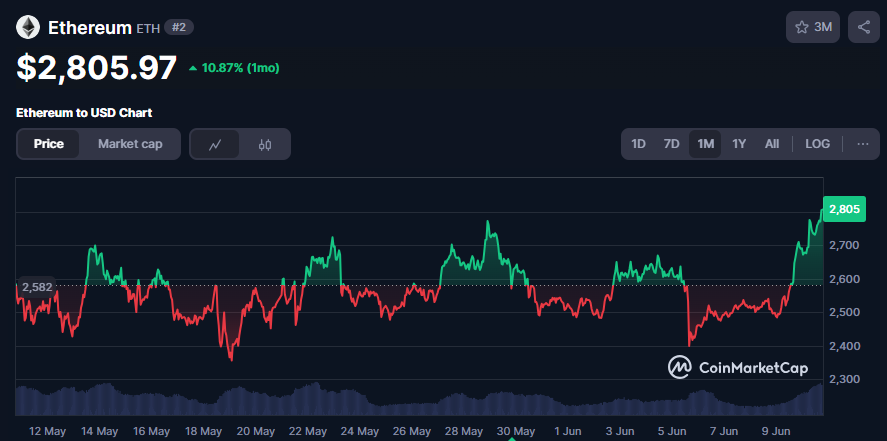Switch to line chart view
This screenshot has height=441, width=887.
click(214, 144)
